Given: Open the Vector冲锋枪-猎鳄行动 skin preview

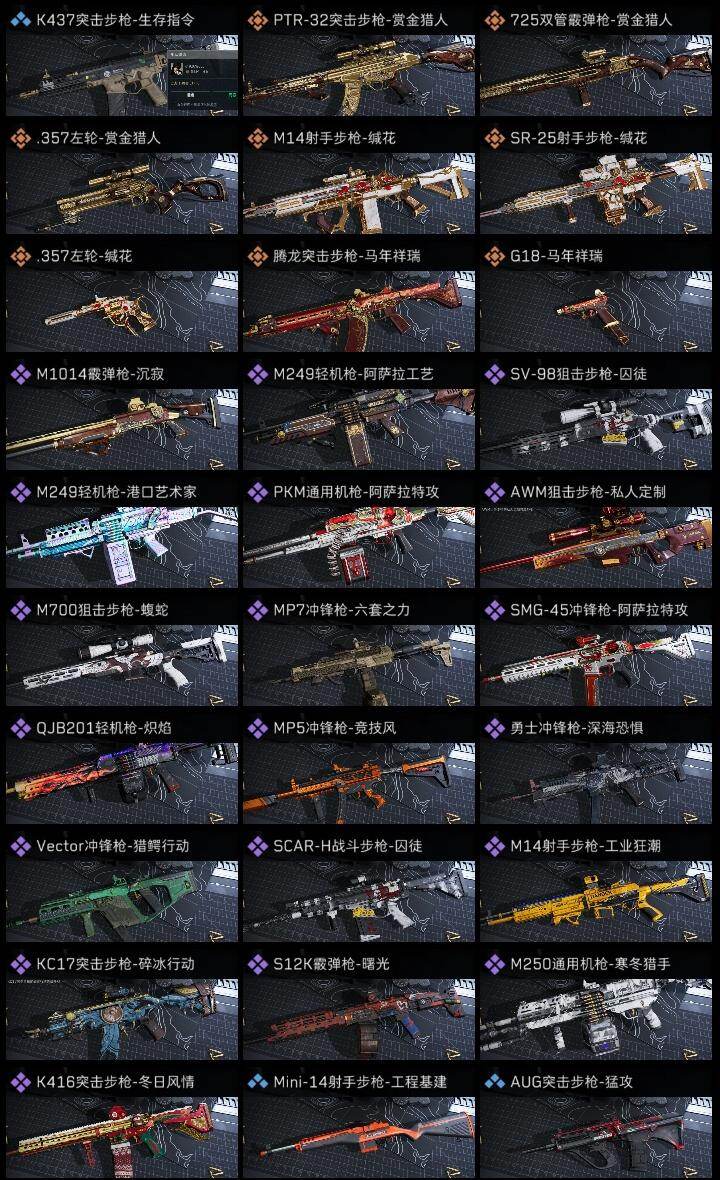Looking at the screenshot, I should [122, 901].
